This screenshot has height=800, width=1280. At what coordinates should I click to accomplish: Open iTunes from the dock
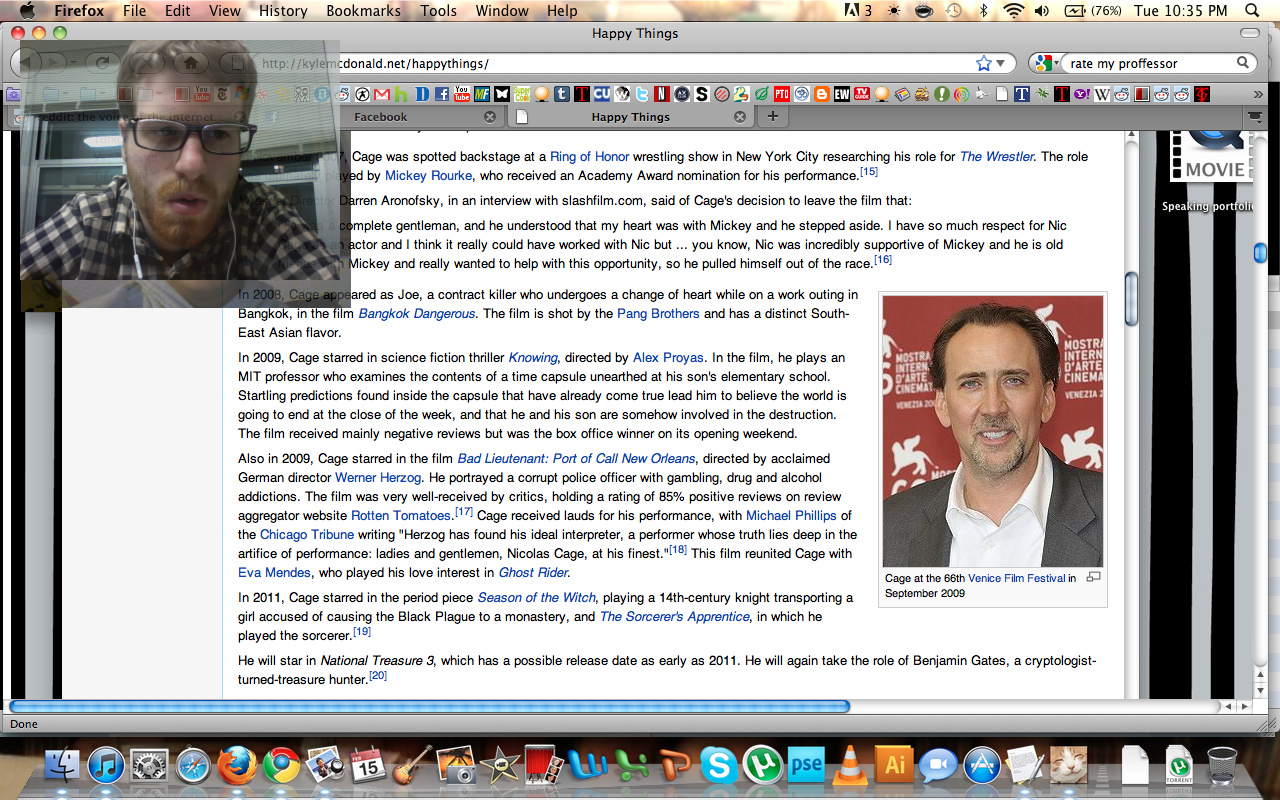tap(106, 766)
